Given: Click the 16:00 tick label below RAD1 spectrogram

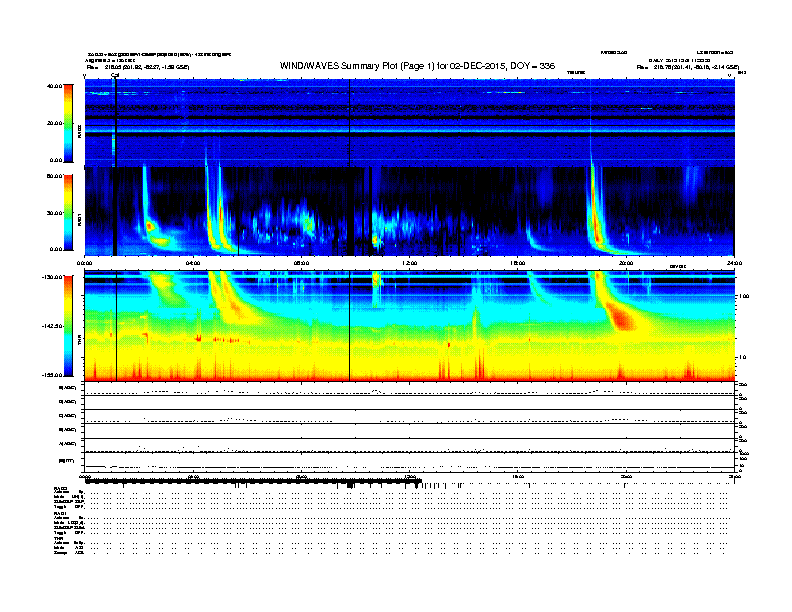Looking at the screenshot, I should coord(518,263).
